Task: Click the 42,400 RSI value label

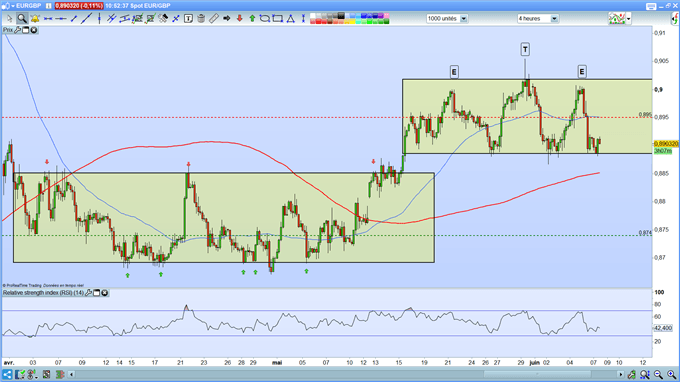Action: click(663, 328)
